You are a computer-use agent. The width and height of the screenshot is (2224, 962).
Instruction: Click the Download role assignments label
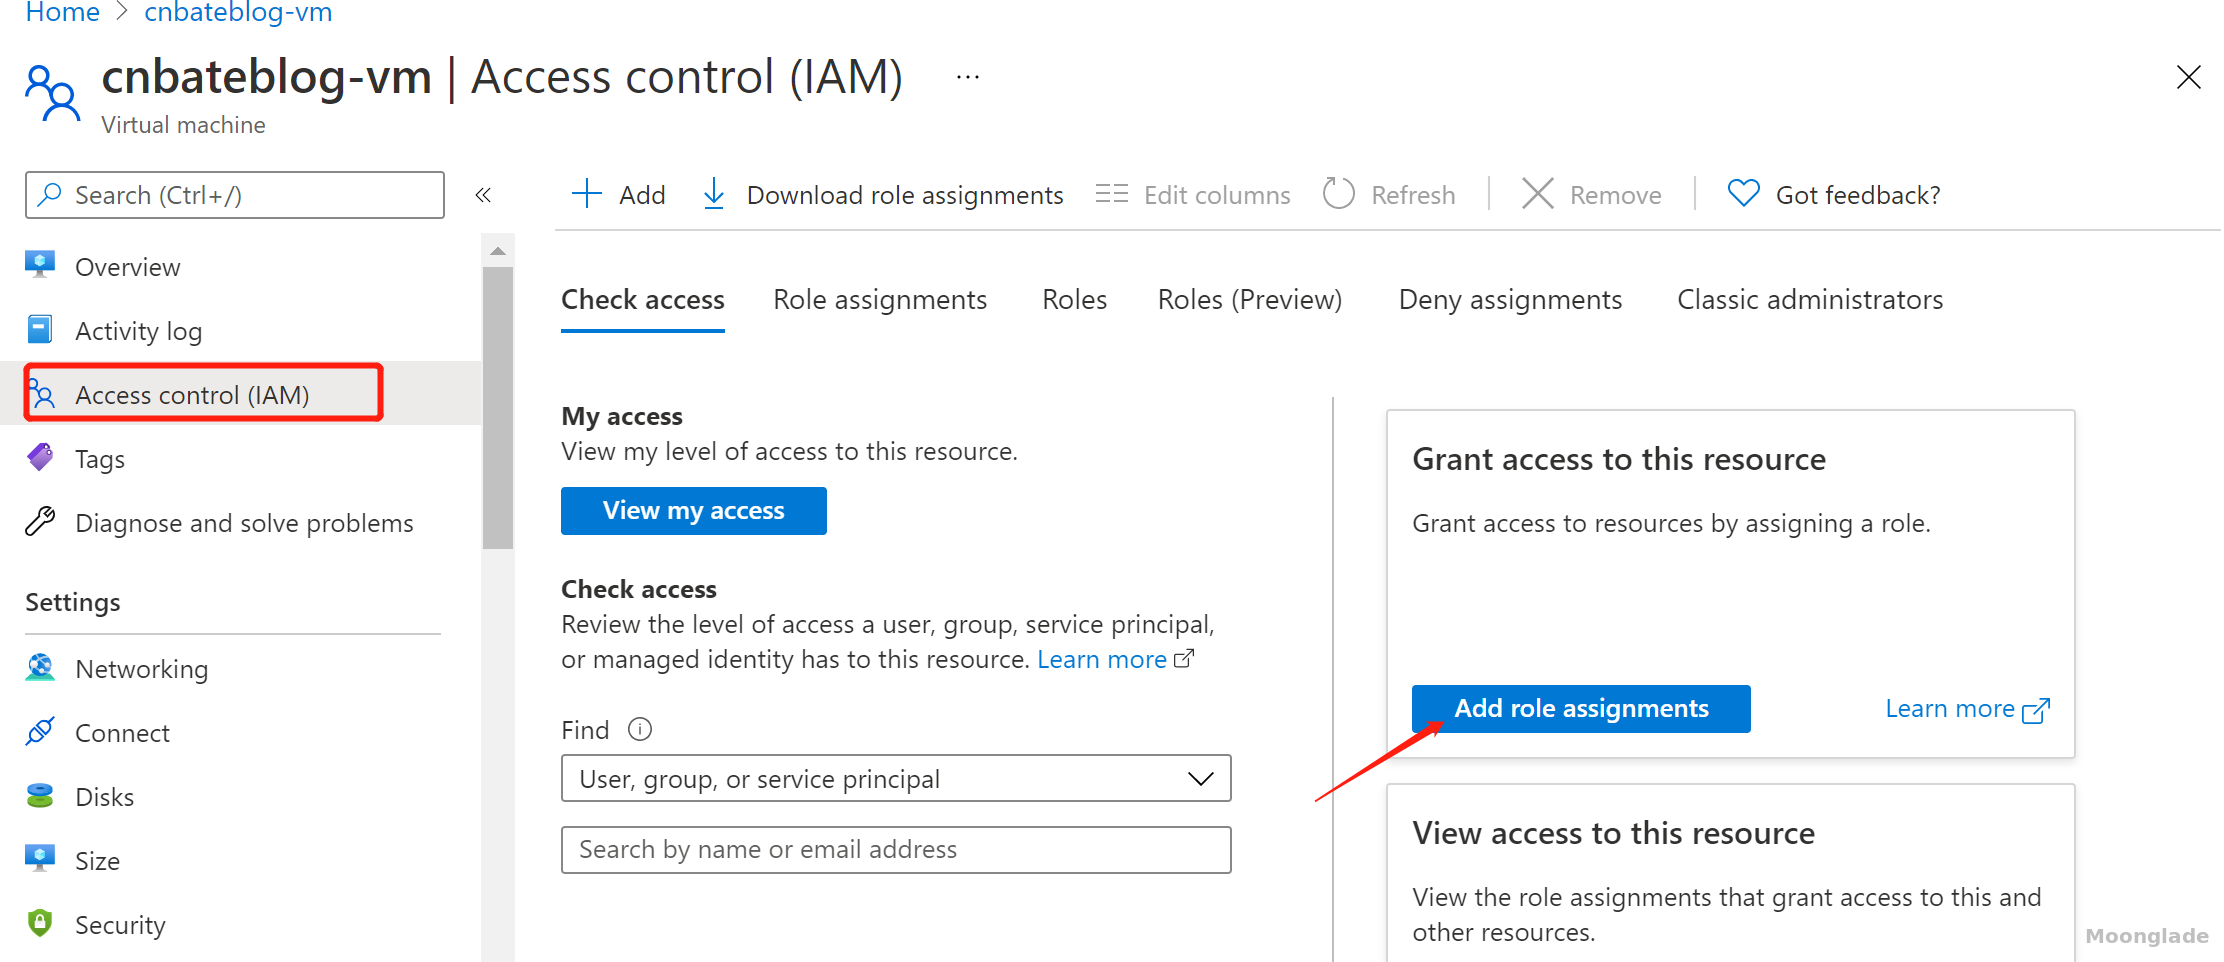(x=905, y=195)
